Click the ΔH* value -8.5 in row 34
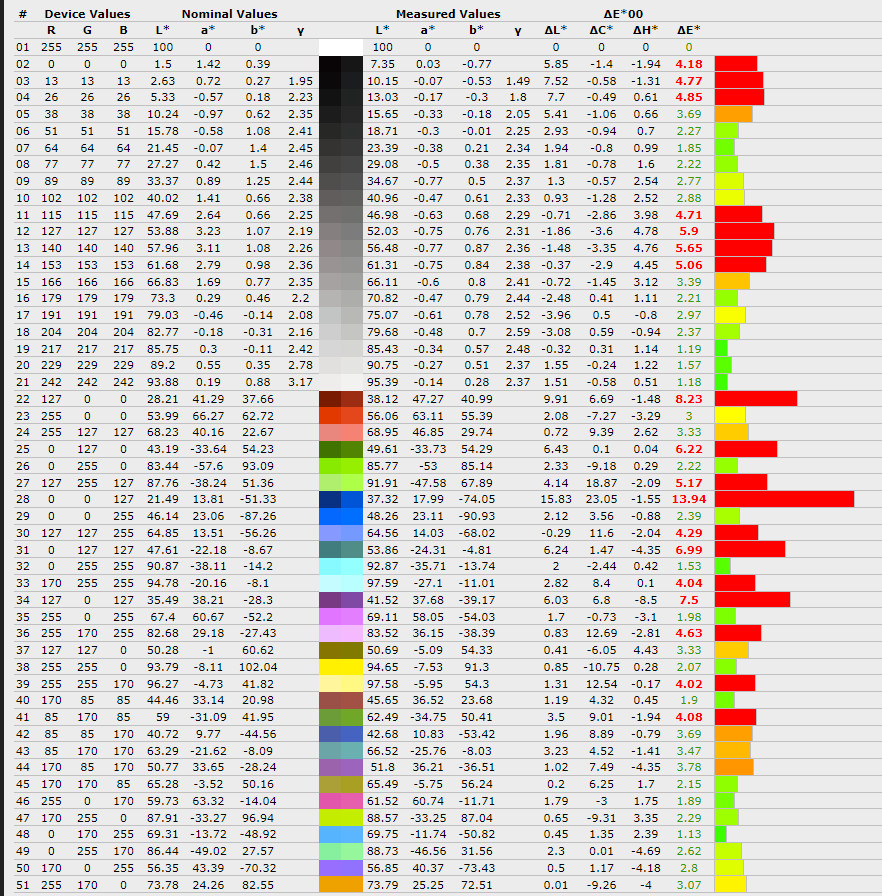The height and width of the screenshot is (896, 882). click(x=646, y=600)
